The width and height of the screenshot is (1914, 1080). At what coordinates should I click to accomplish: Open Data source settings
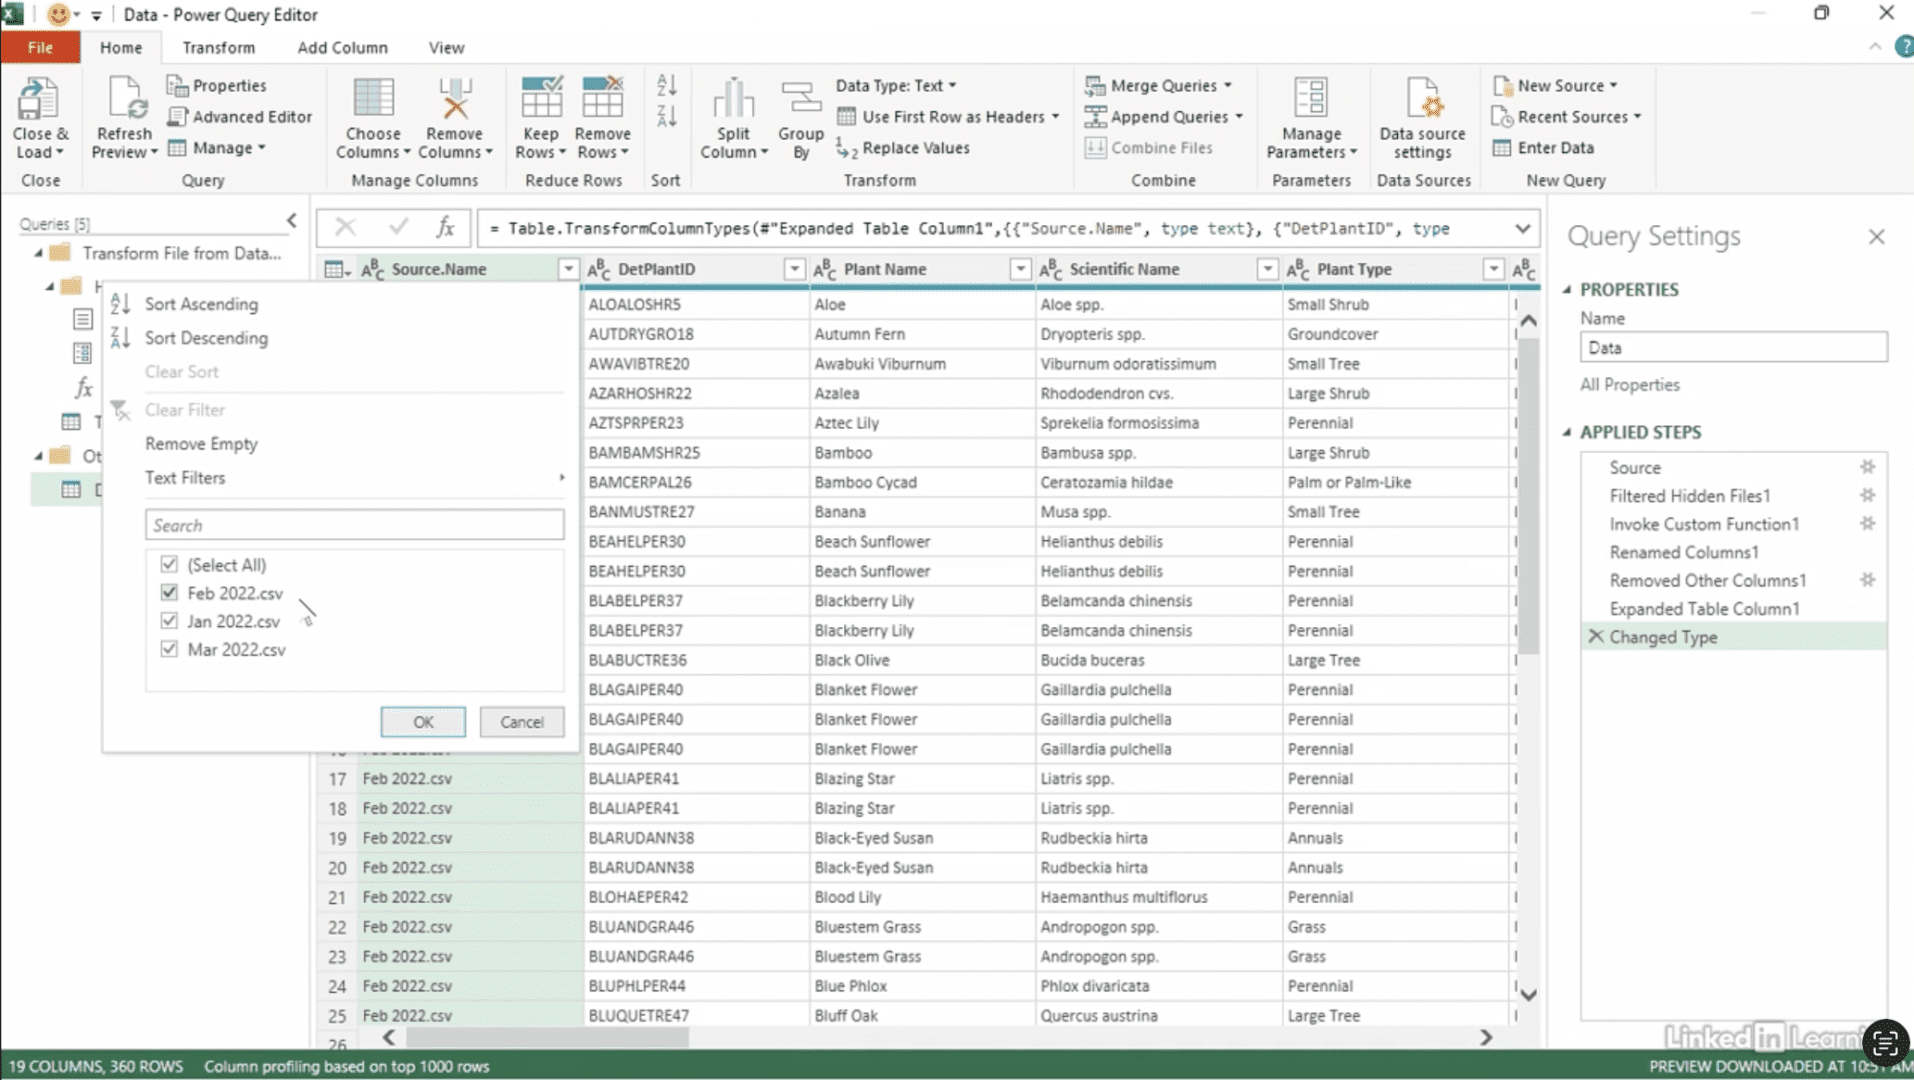point(1422,118)
